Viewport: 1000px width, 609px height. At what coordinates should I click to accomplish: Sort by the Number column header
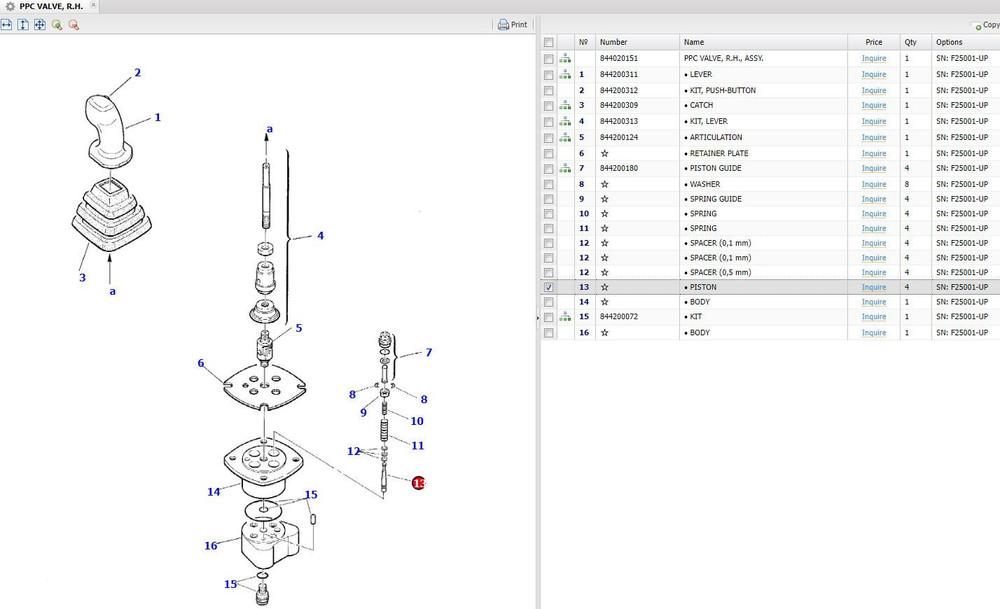(x=636, y=42)
